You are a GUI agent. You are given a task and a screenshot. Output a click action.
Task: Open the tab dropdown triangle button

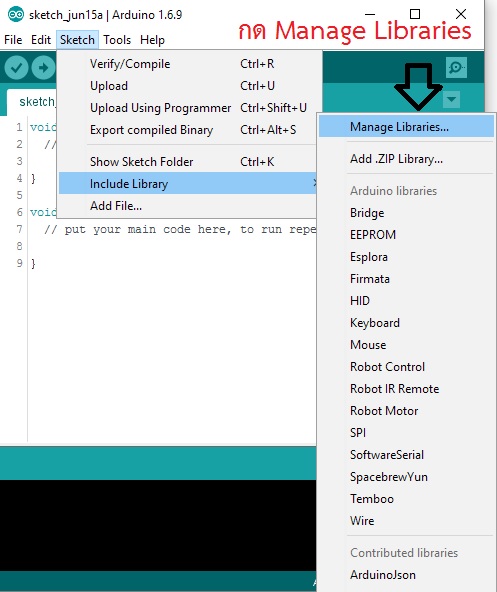(x=451, y=100)
